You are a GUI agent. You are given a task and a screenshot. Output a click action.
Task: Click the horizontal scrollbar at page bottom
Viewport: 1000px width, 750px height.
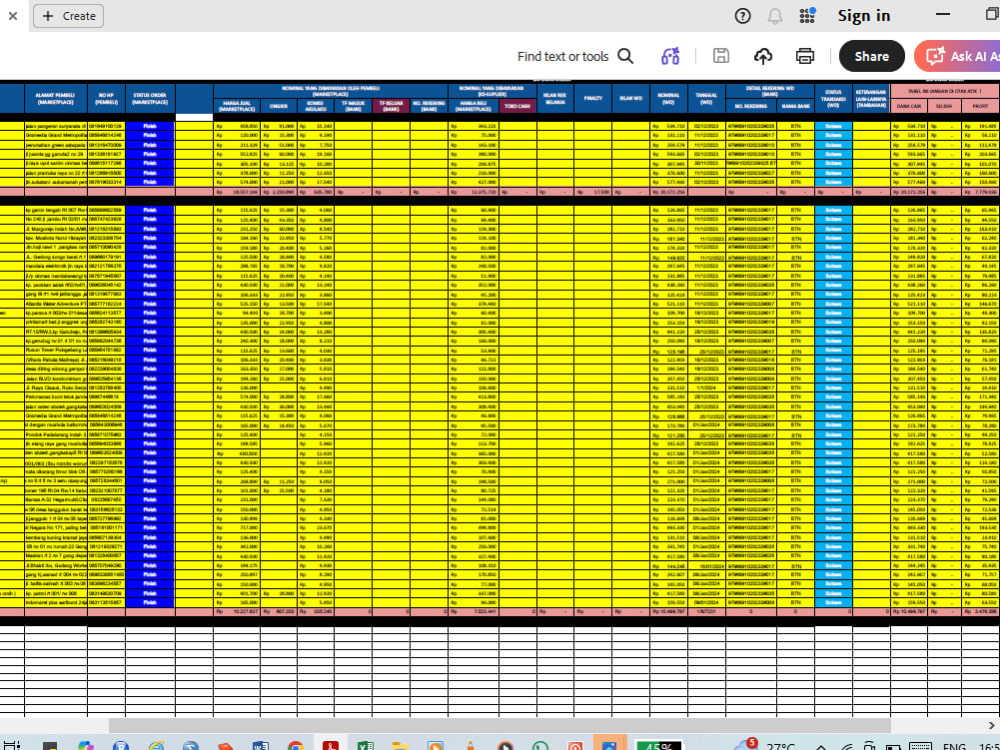[x=499, y=725]
